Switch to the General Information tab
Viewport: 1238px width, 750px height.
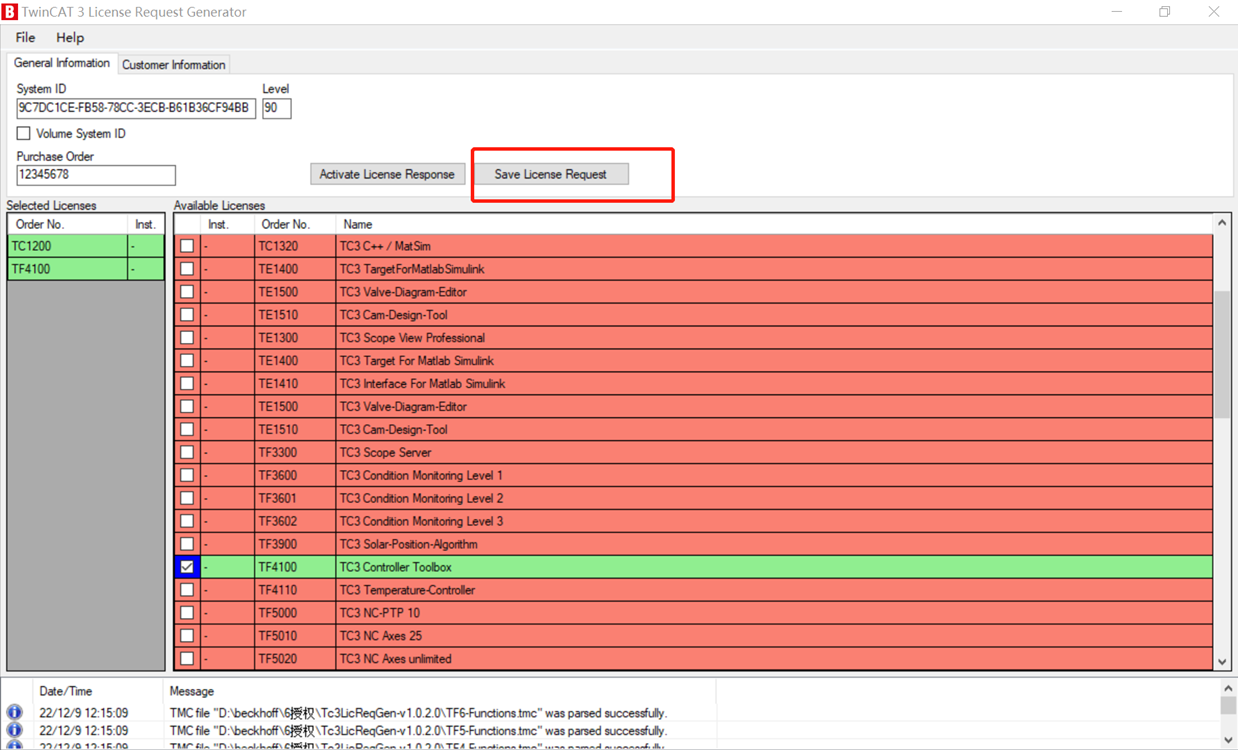(x=62, y=63)
